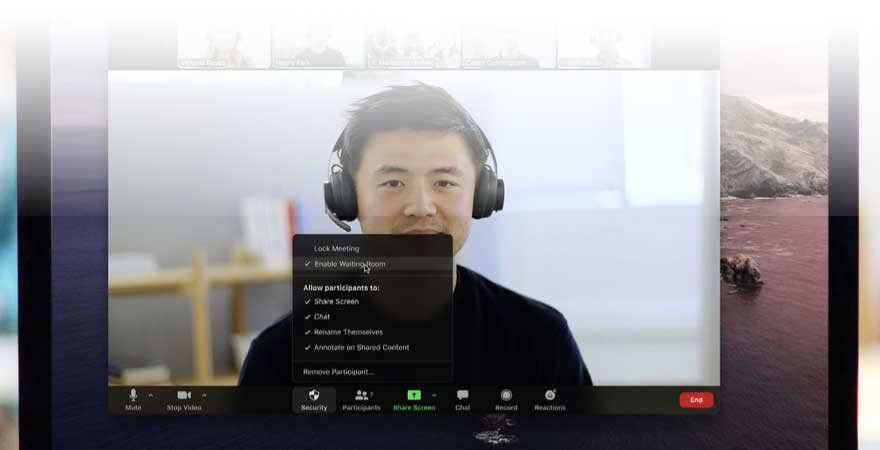Viewport: 880px width, 450px height.
Task: Open the Security shield menu
Action: 314,396
